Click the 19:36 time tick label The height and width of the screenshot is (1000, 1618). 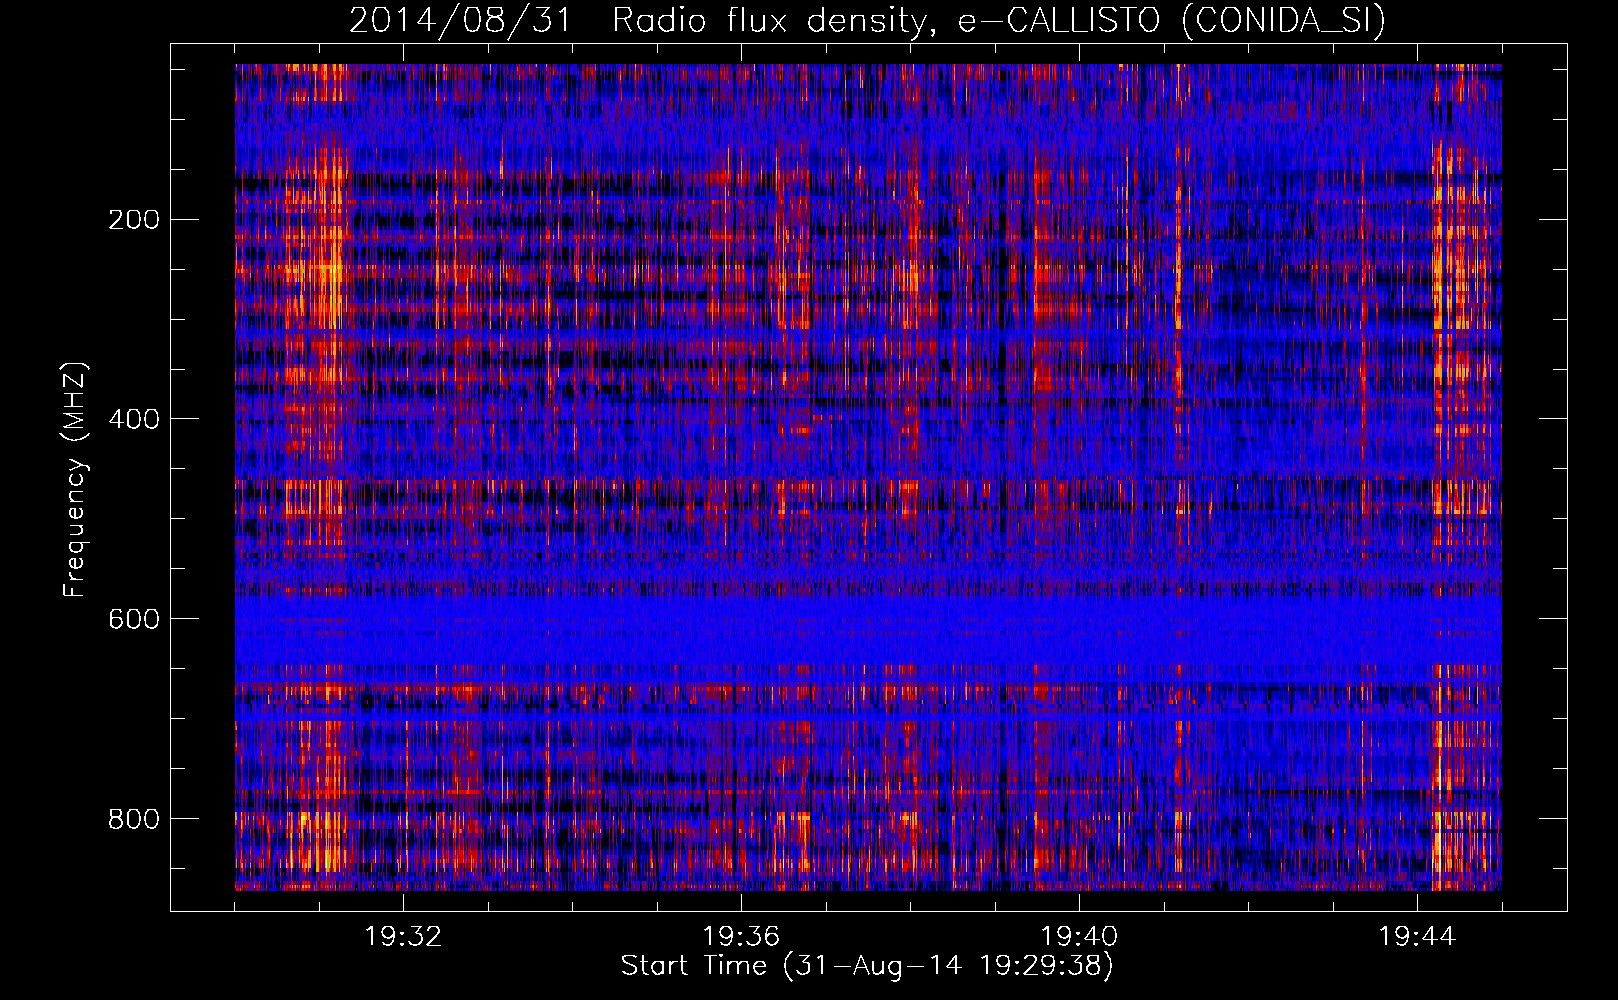(x=741, y=937)
